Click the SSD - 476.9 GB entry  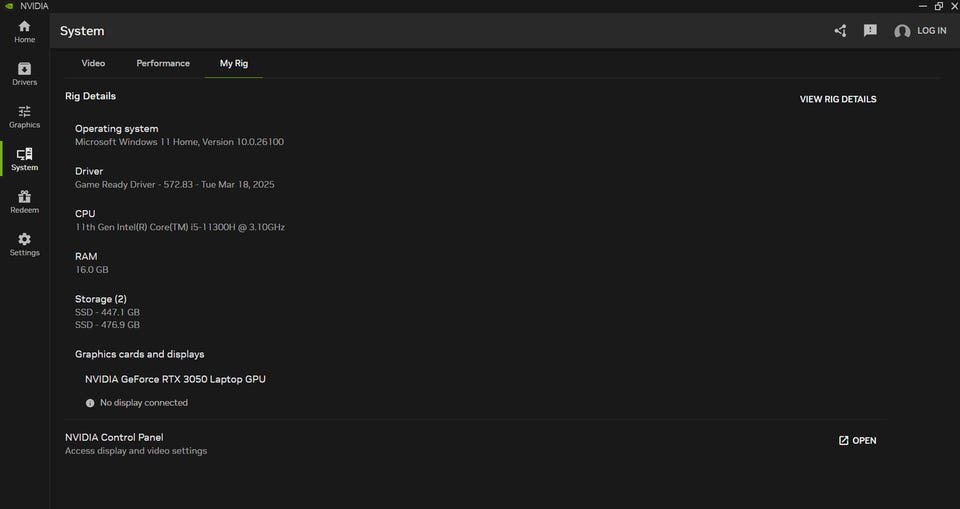click(x=107, y=325)
